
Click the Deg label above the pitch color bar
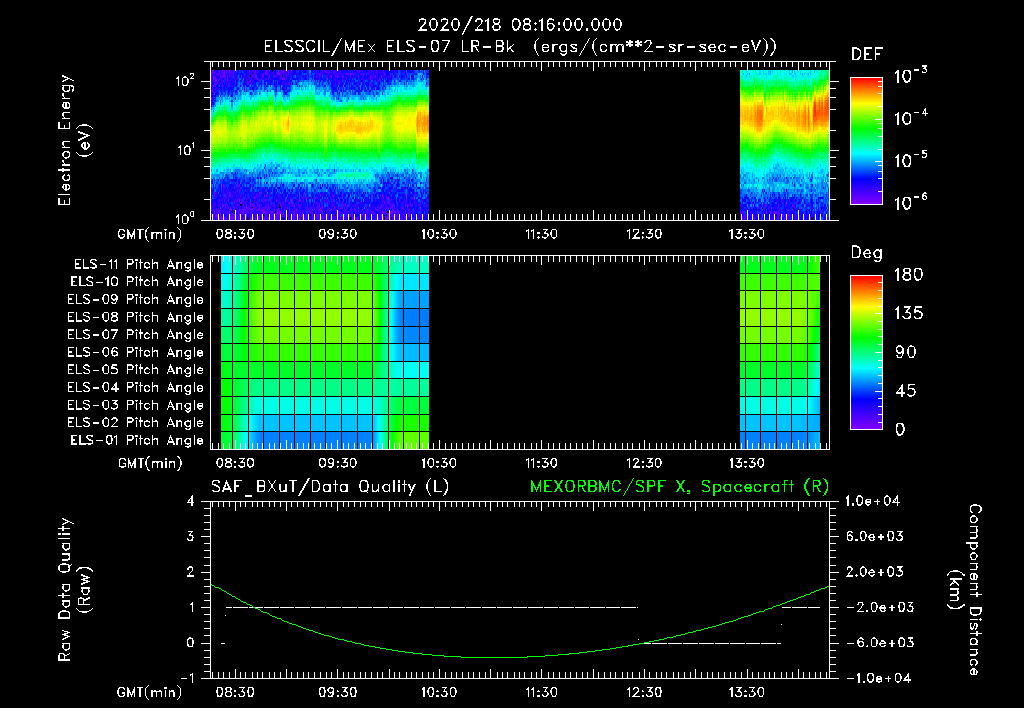867,253
